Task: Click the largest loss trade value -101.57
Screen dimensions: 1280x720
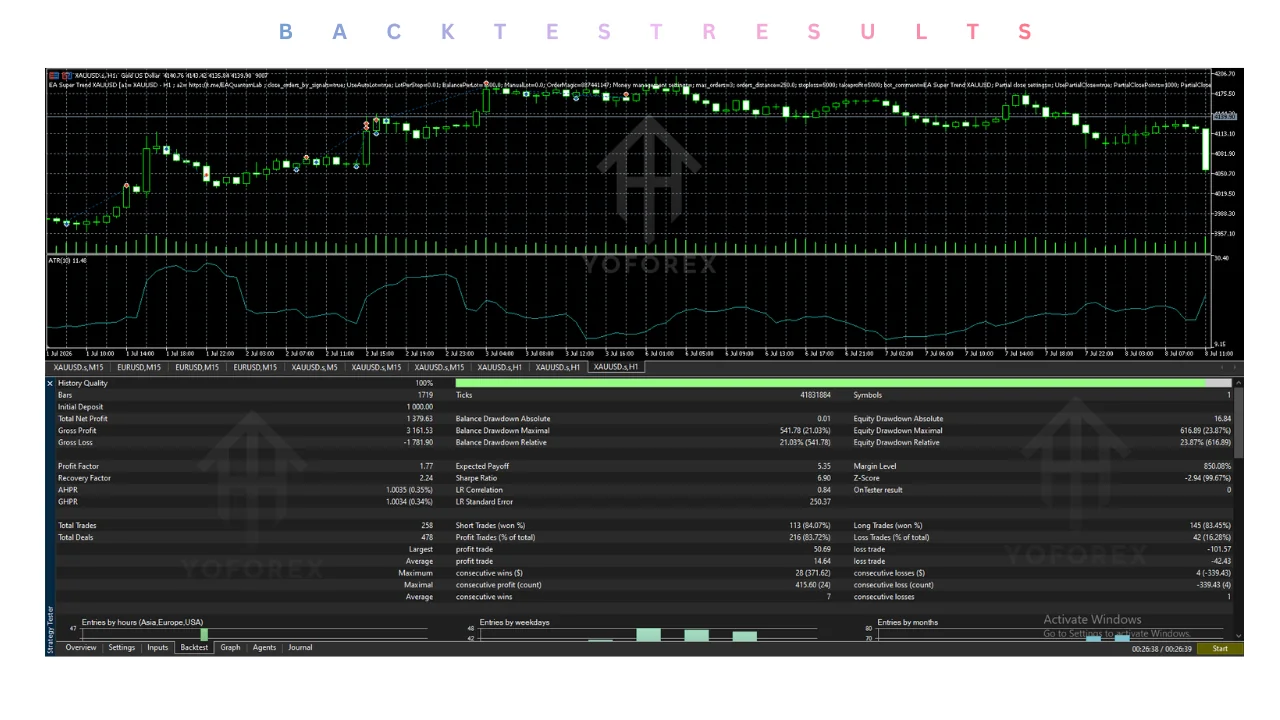Action: [1220, 549]
